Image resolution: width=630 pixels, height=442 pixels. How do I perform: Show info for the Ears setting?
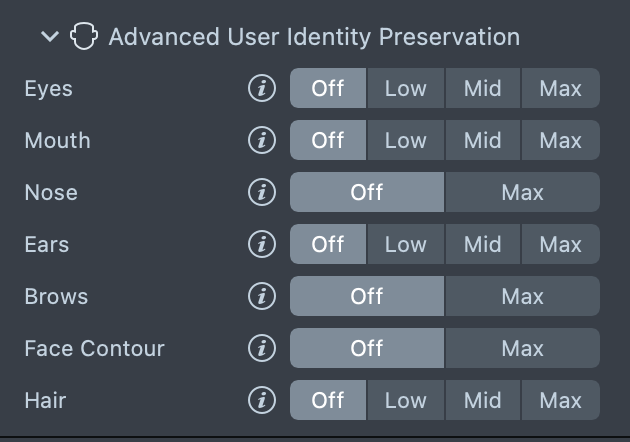pyautogui.click(x=261, y=244)
